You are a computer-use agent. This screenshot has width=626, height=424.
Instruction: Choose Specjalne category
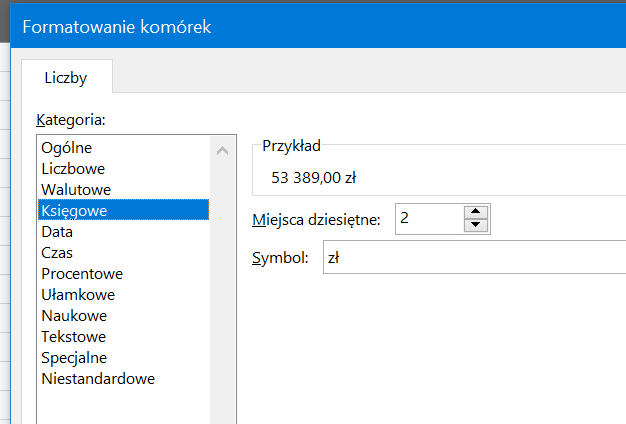tap(123, 358)
